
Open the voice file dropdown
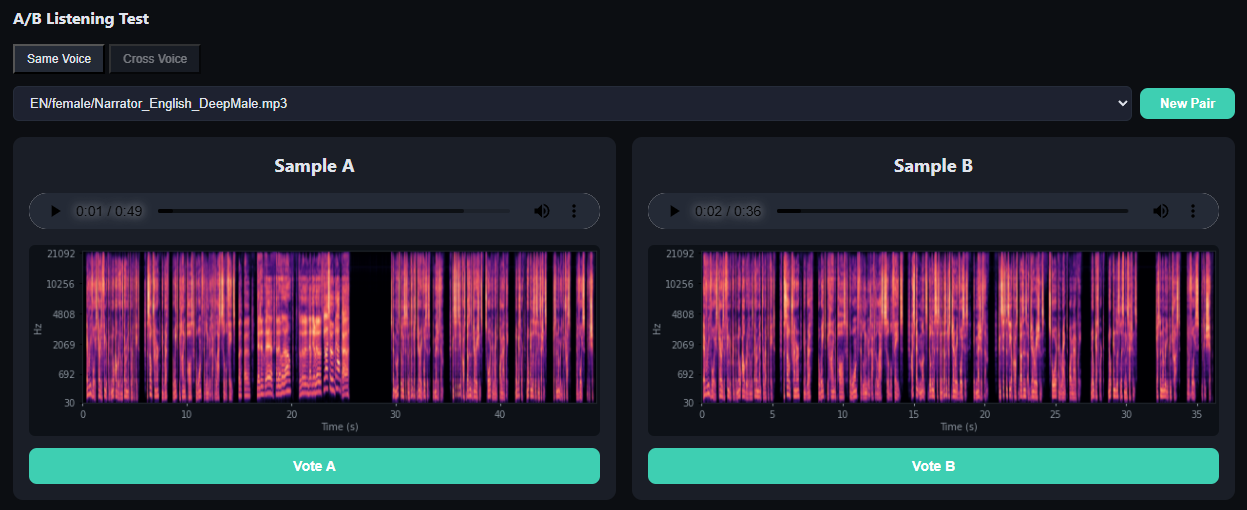(x=572, y=103)
